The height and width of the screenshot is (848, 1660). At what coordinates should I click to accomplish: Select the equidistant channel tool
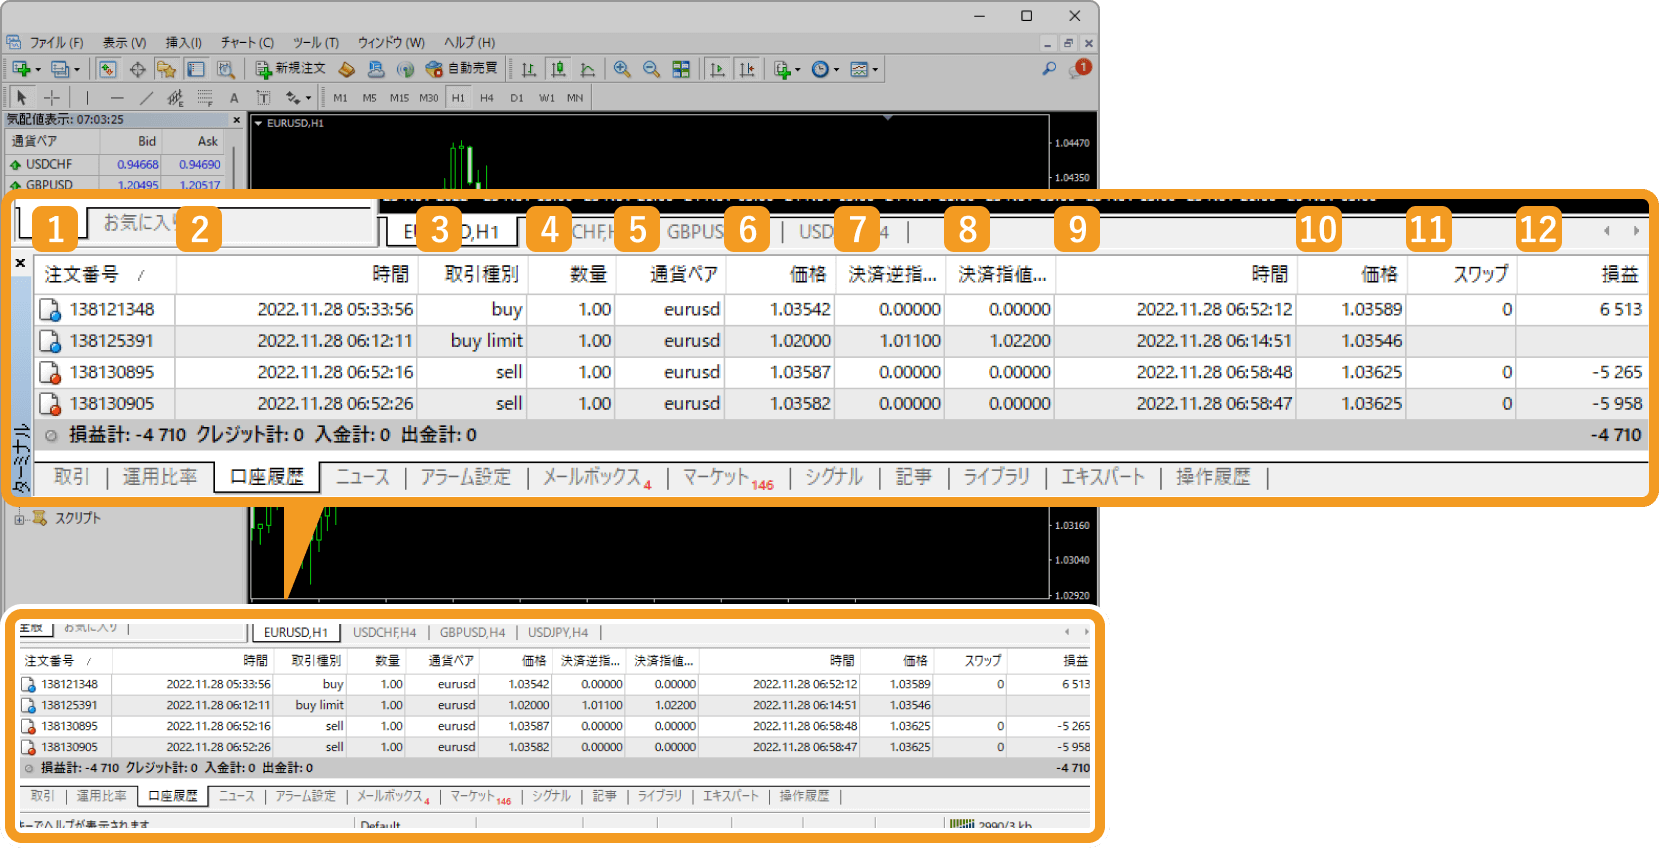(176, 97)
